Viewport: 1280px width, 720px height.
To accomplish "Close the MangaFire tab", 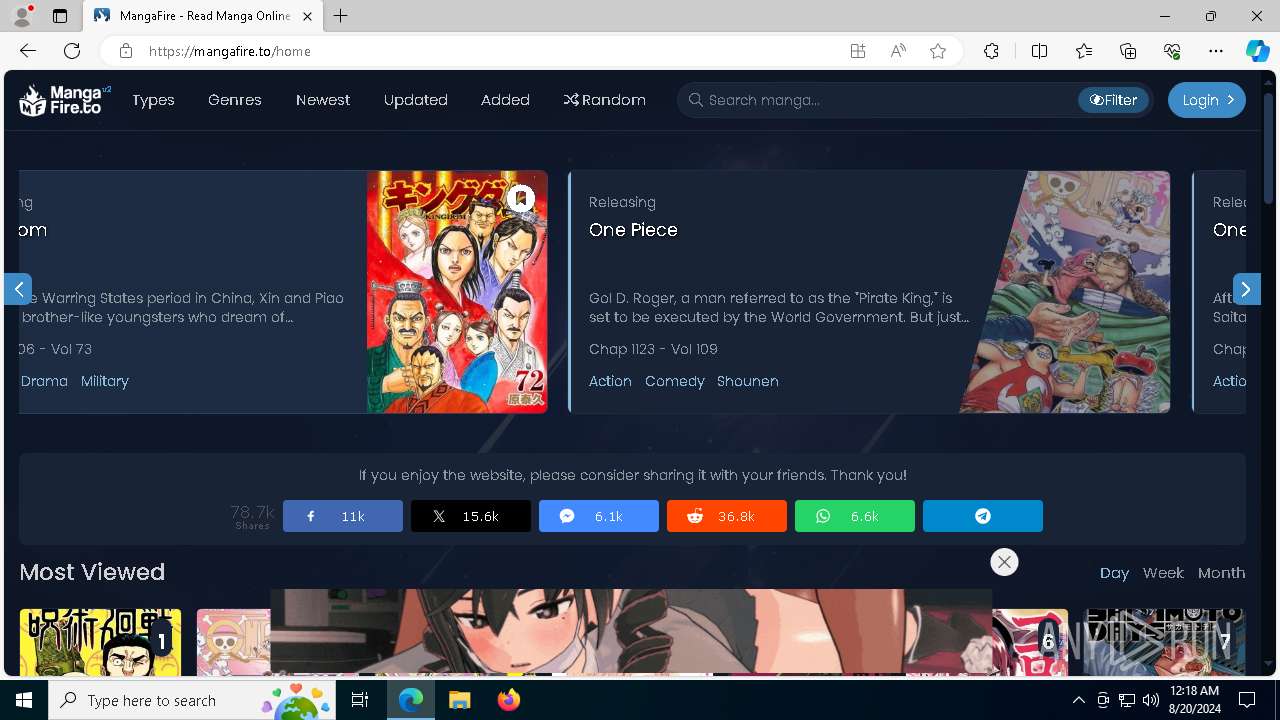I will click(x=308, y=16).
